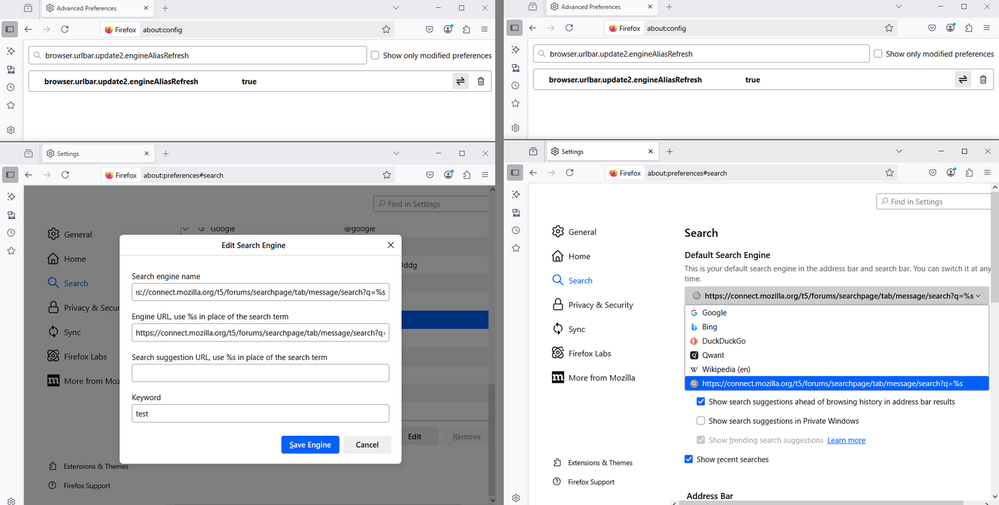List all tabs chevron in top-right window
The width and height of the screenshot is (999, 505).
tap(898, 6)
